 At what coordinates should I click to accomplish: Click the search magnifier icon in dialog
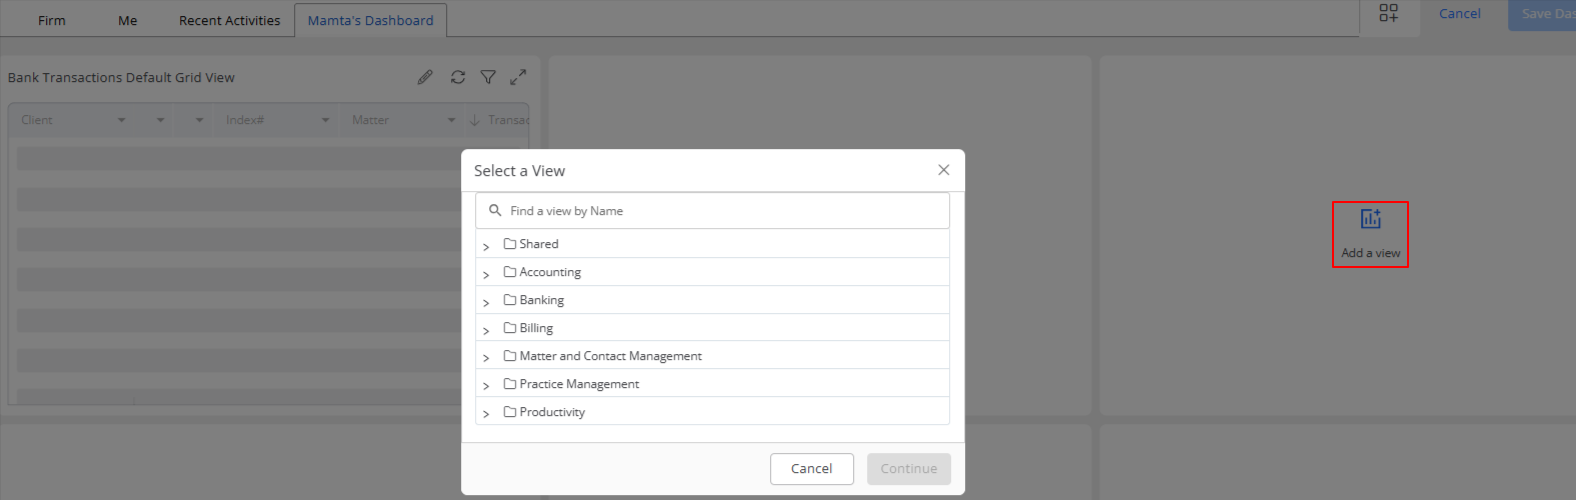495,211
